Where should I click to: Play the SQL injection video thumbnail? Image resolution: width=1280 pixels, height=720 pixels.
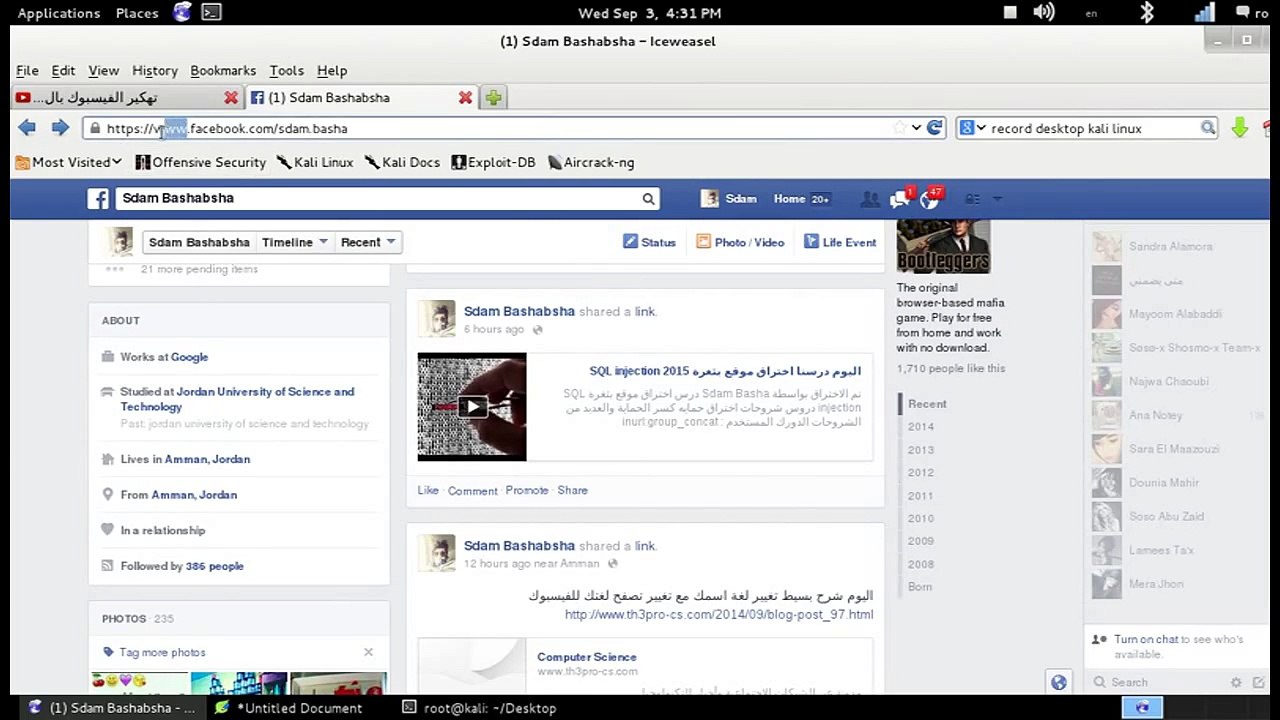tap(472, 406)
